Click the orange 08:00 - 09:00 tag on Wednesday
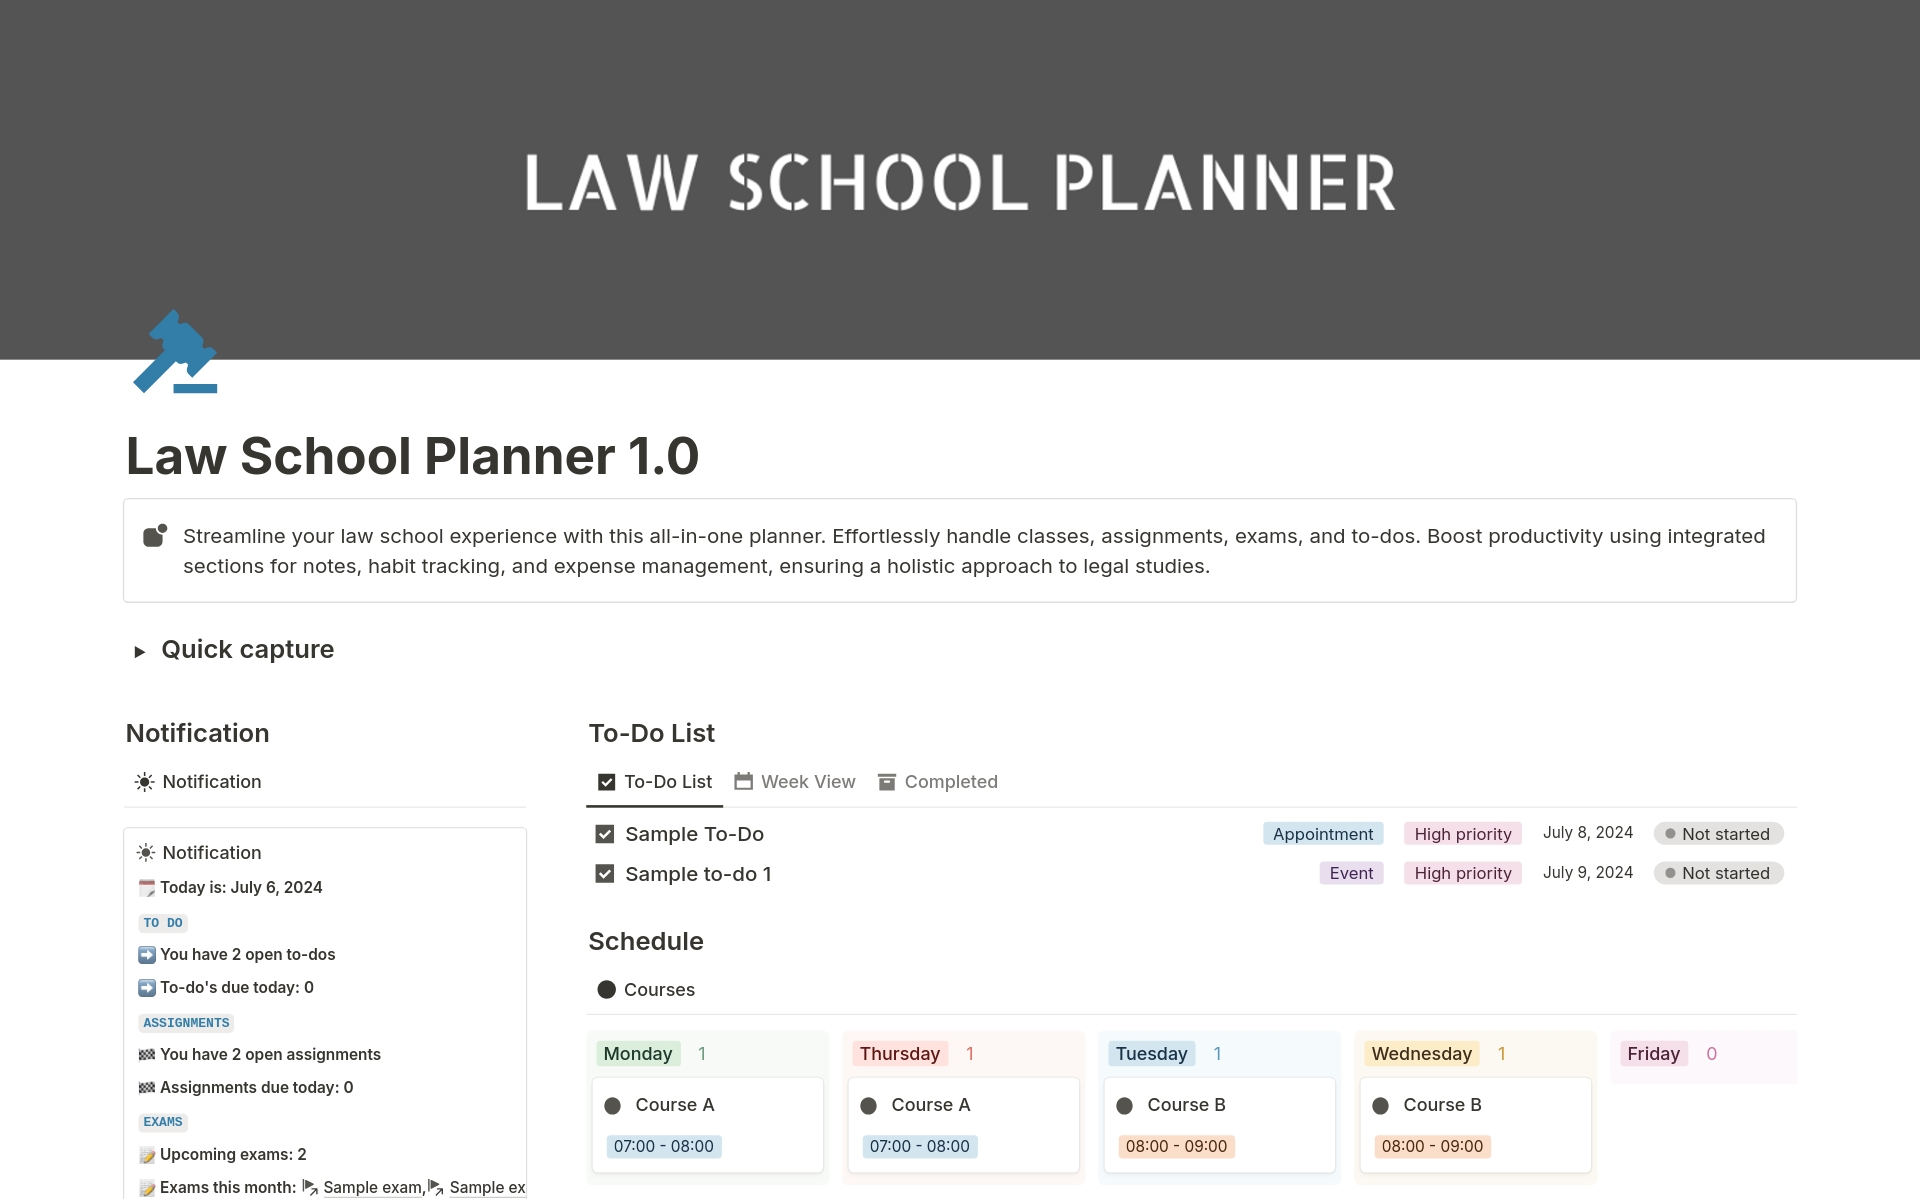Screen dimensions: 1920x1199 click(1432, 1146)
